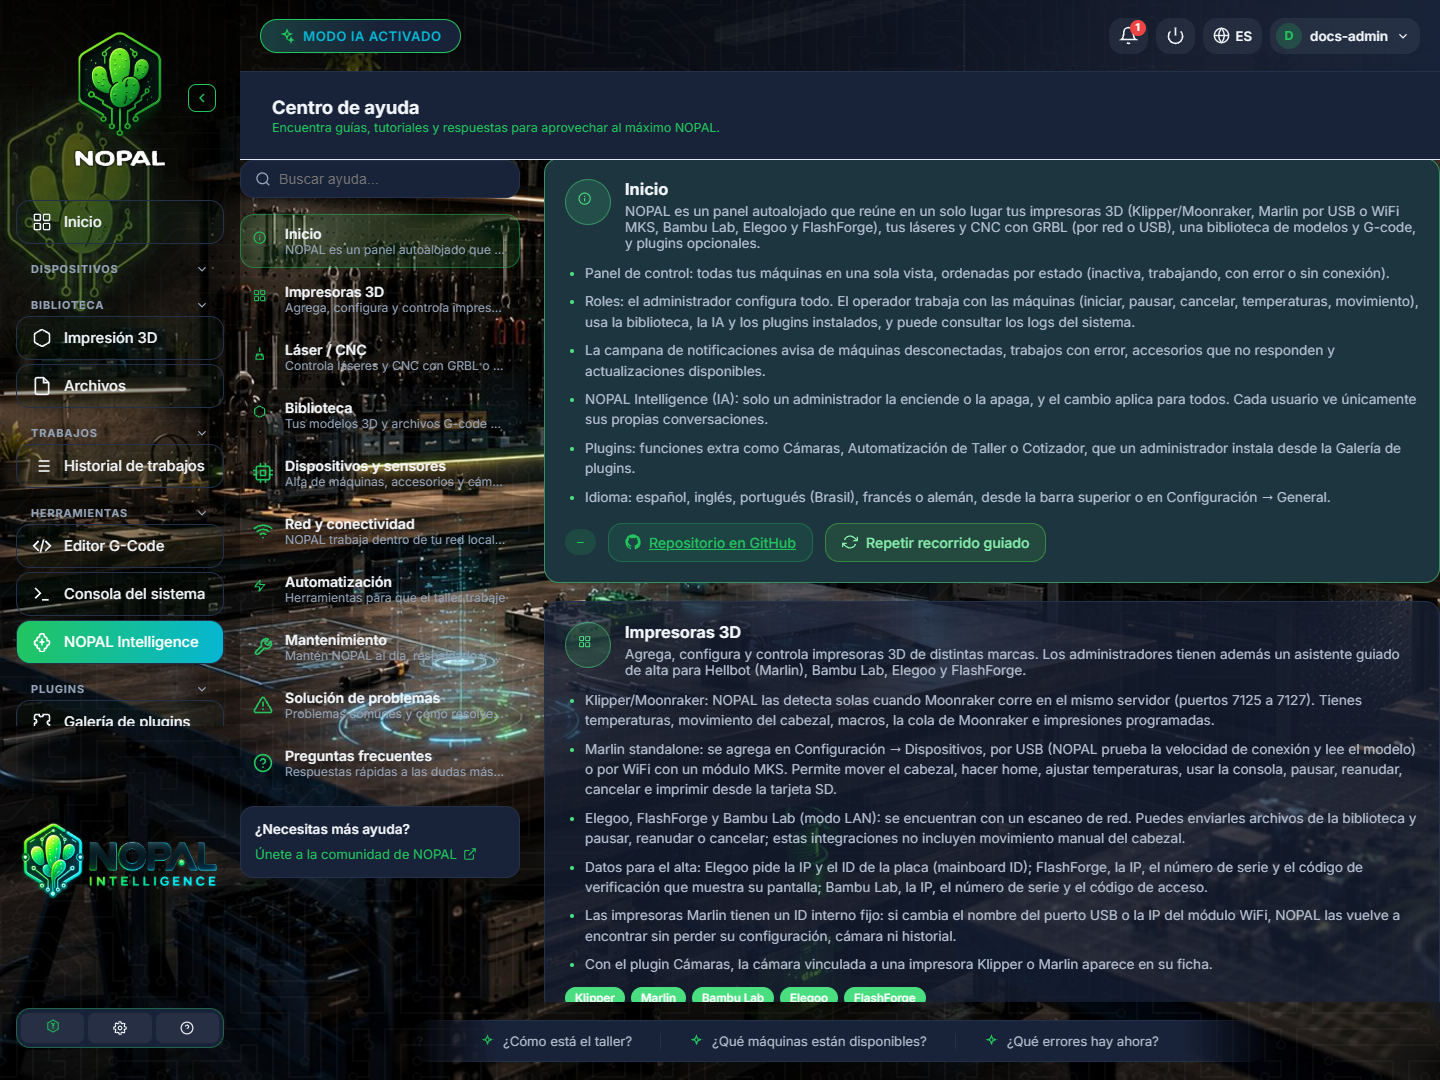Click the Buscar ayuda search field
The height and width of the screenshot is (1080, 1440).
380,179
